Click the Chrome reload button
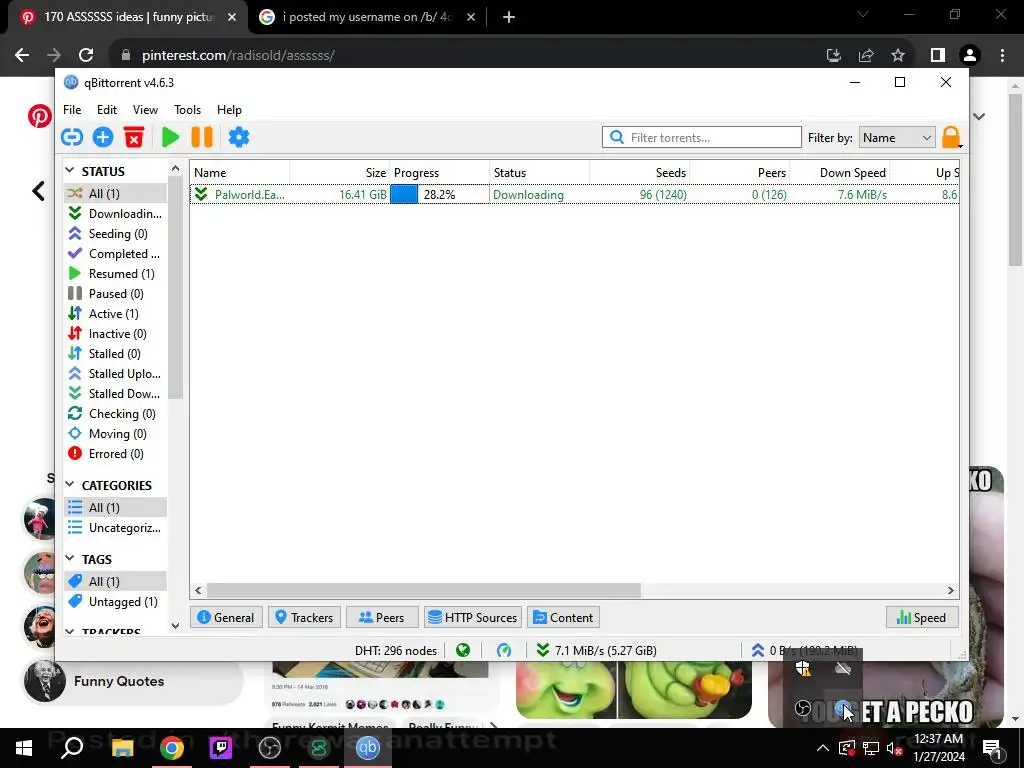 coord(86,56)
